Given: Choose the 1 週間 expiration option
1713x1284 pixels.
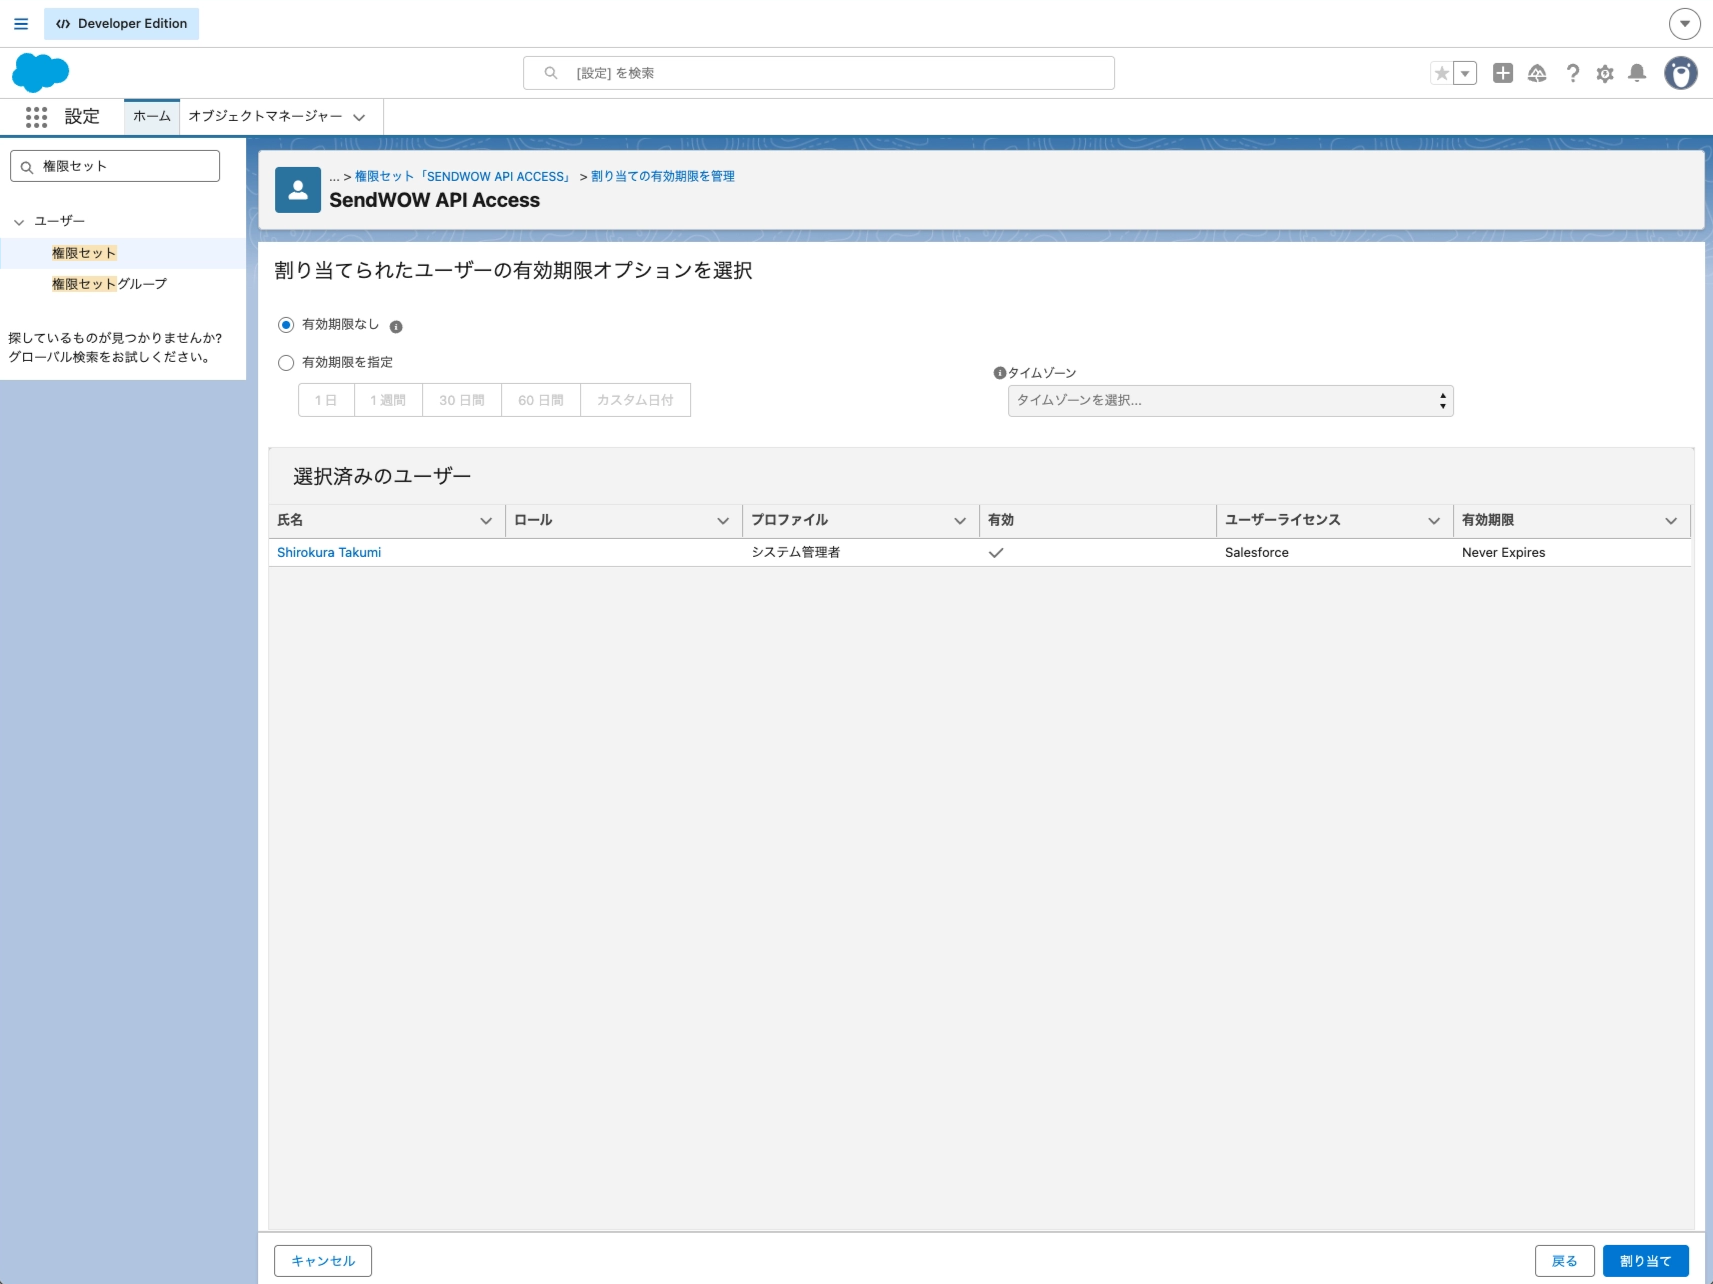Looking at the screenshot, I should (x=388, y=400).
